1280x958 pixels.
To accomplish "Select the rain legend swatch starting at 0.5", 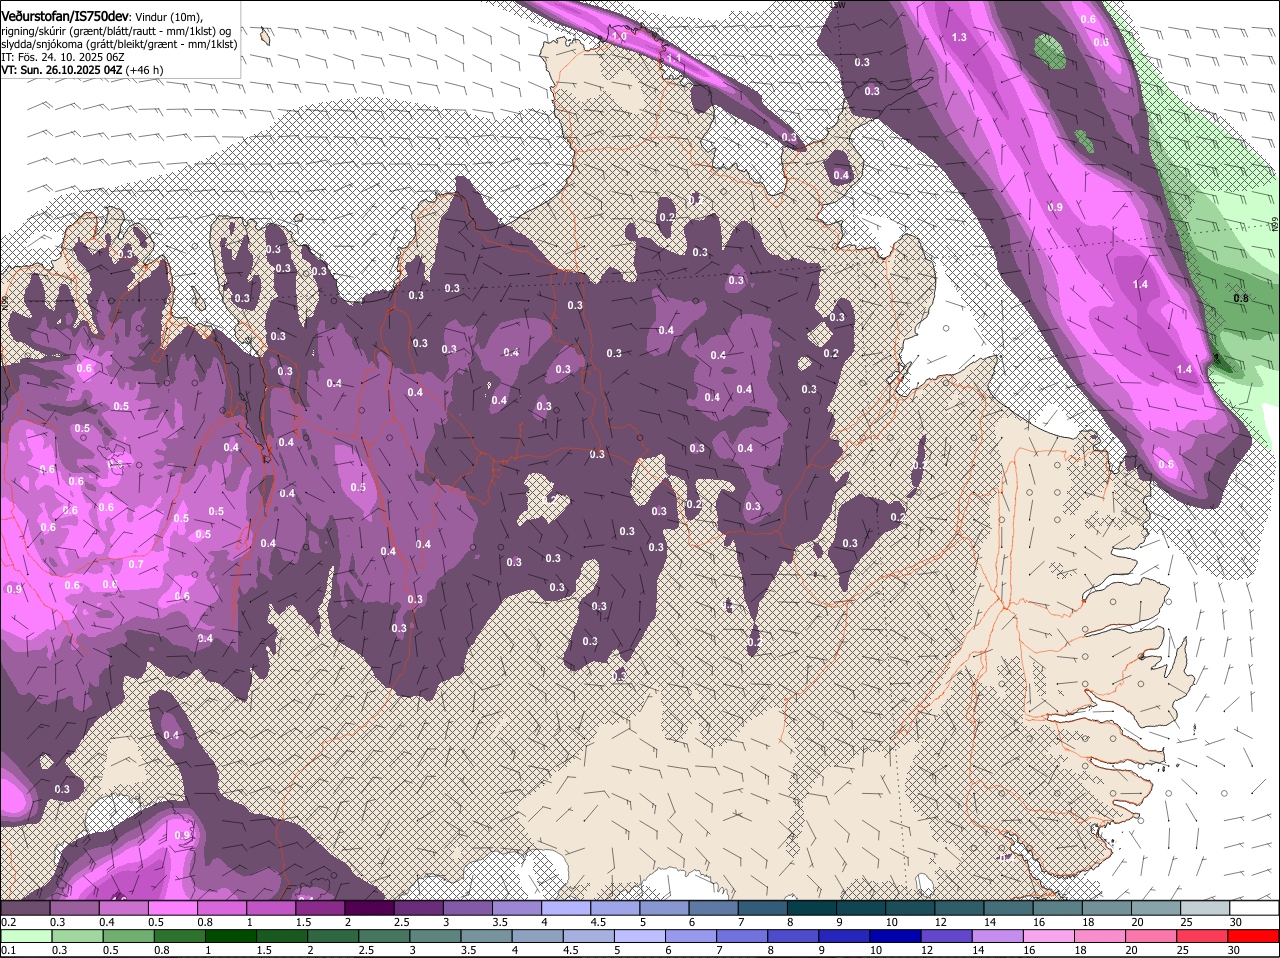I will click(129, 935).
